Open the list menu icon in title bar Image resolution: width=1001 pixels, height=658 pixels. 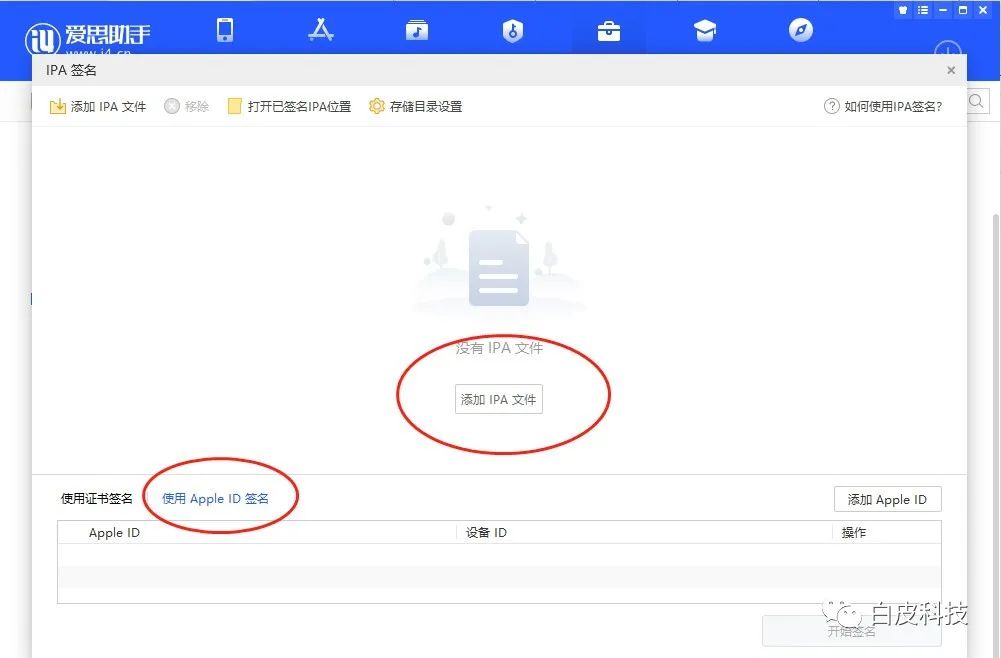[922, 10]
